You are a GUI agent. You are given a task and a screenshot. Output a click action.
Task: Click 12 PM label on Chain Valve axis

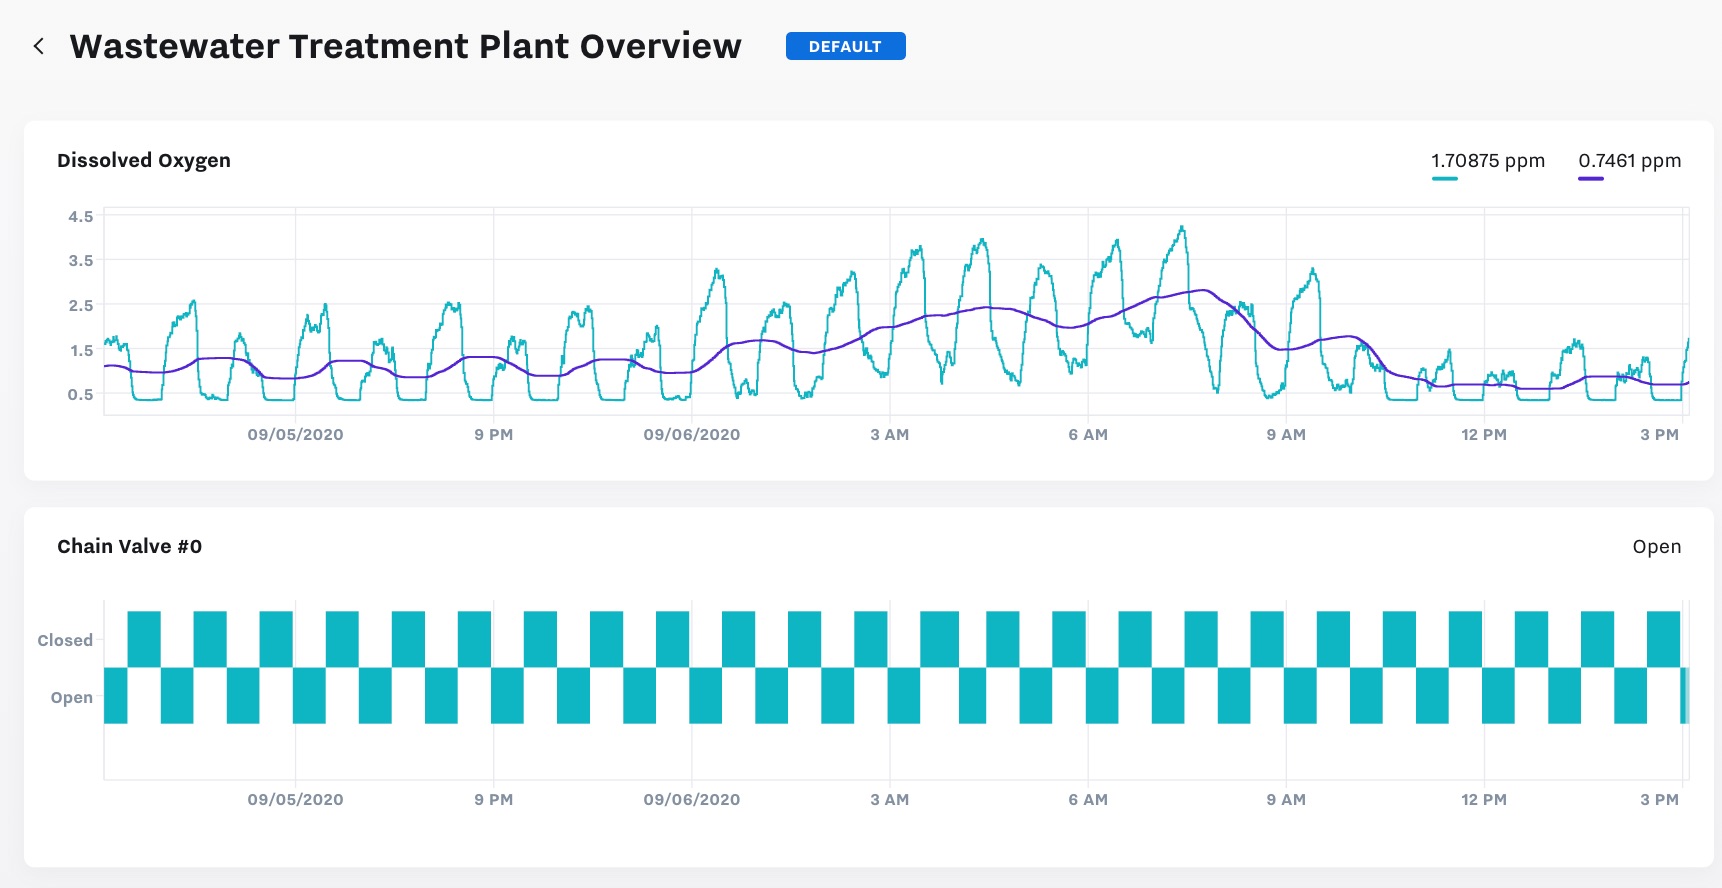click(x=1484, y=799)
